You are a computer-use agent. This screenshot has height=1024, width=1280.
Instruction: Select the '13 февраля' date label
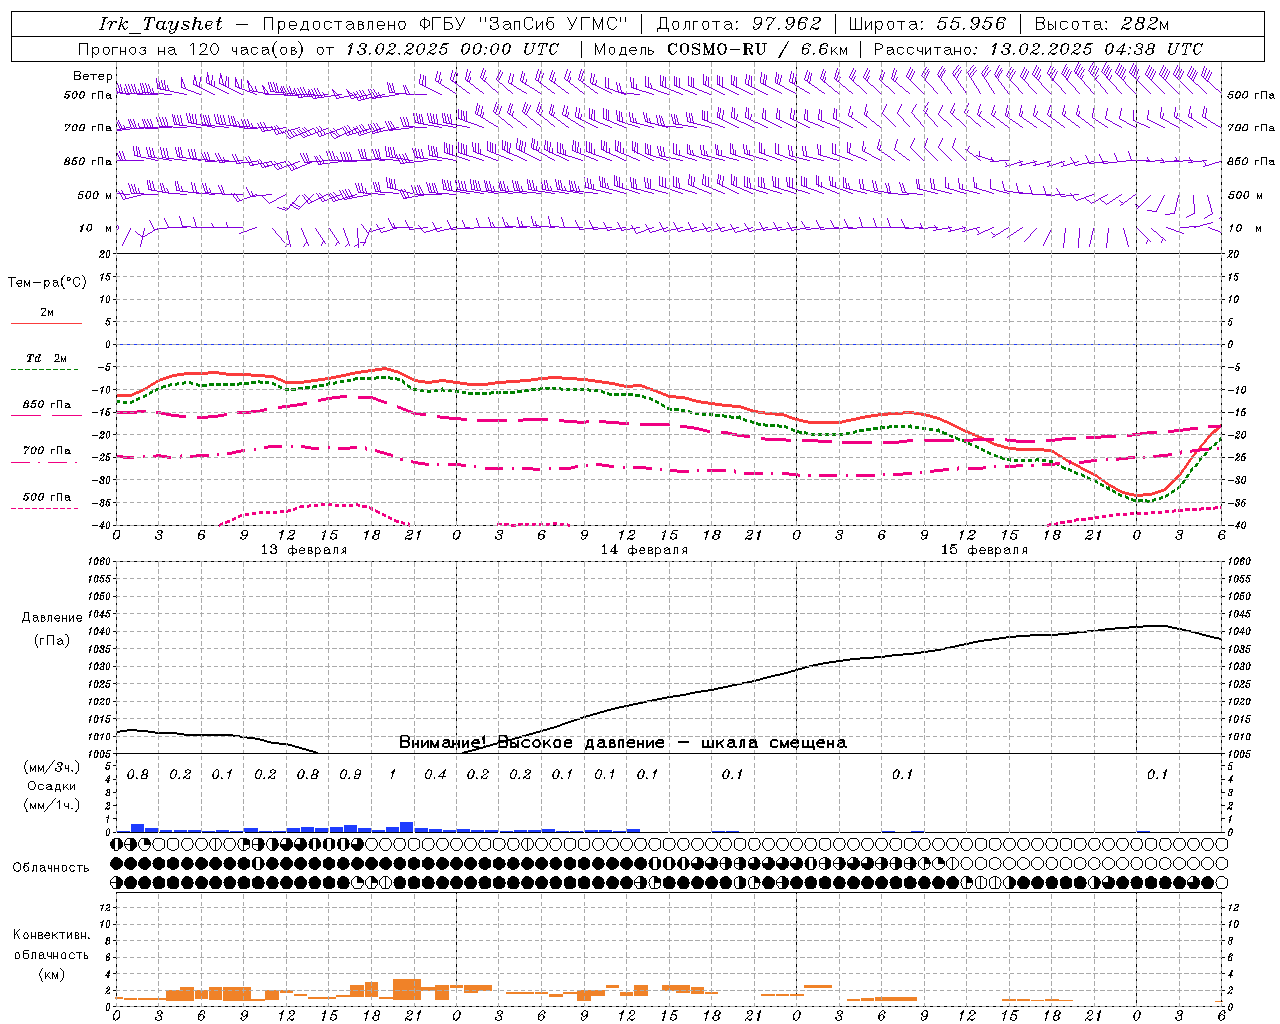(x=304, y=550)
